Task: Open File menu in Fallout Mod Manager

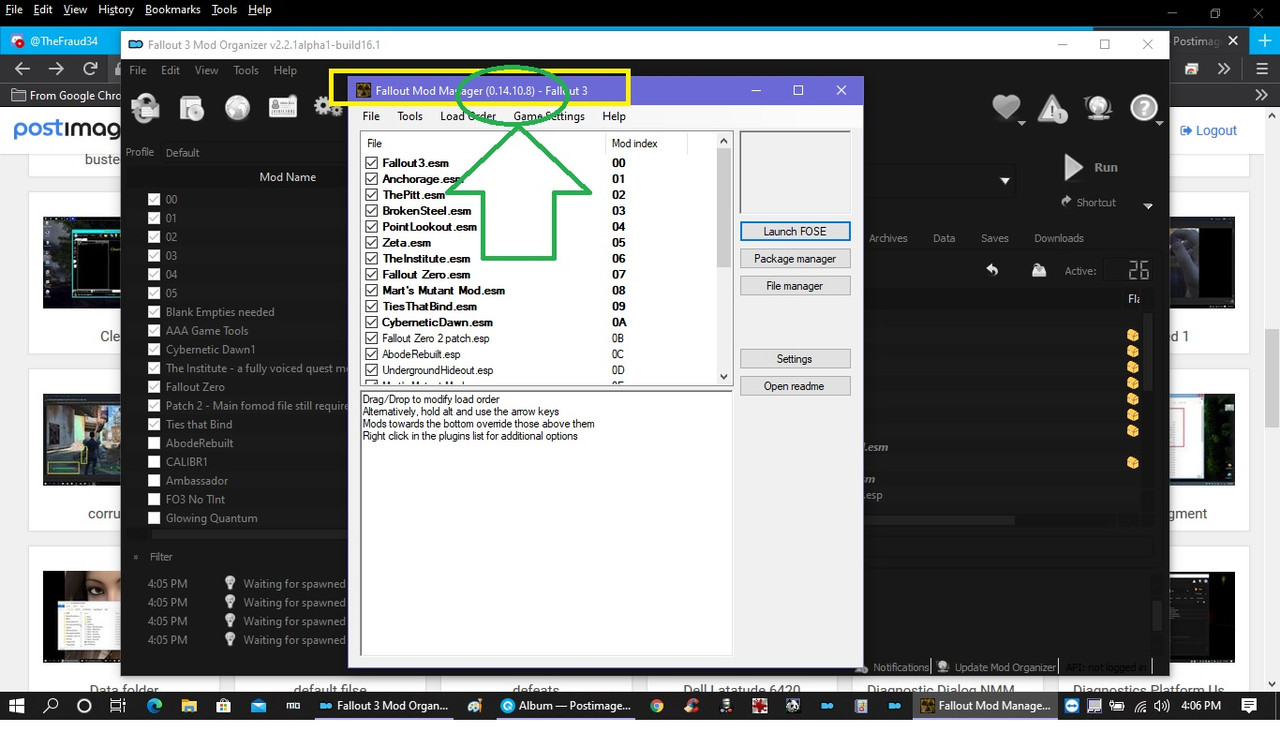Action: click(x=371, y=116)
